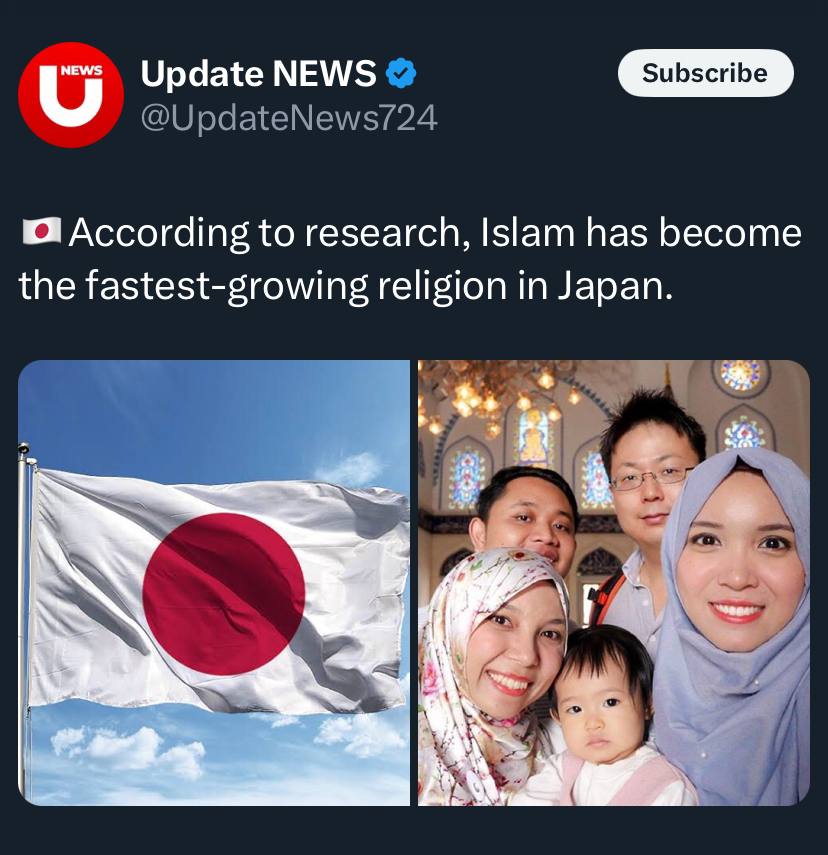Click the red circle on the flag image
This screenshot has width=828, height=855.
click(x=223, y=594)
